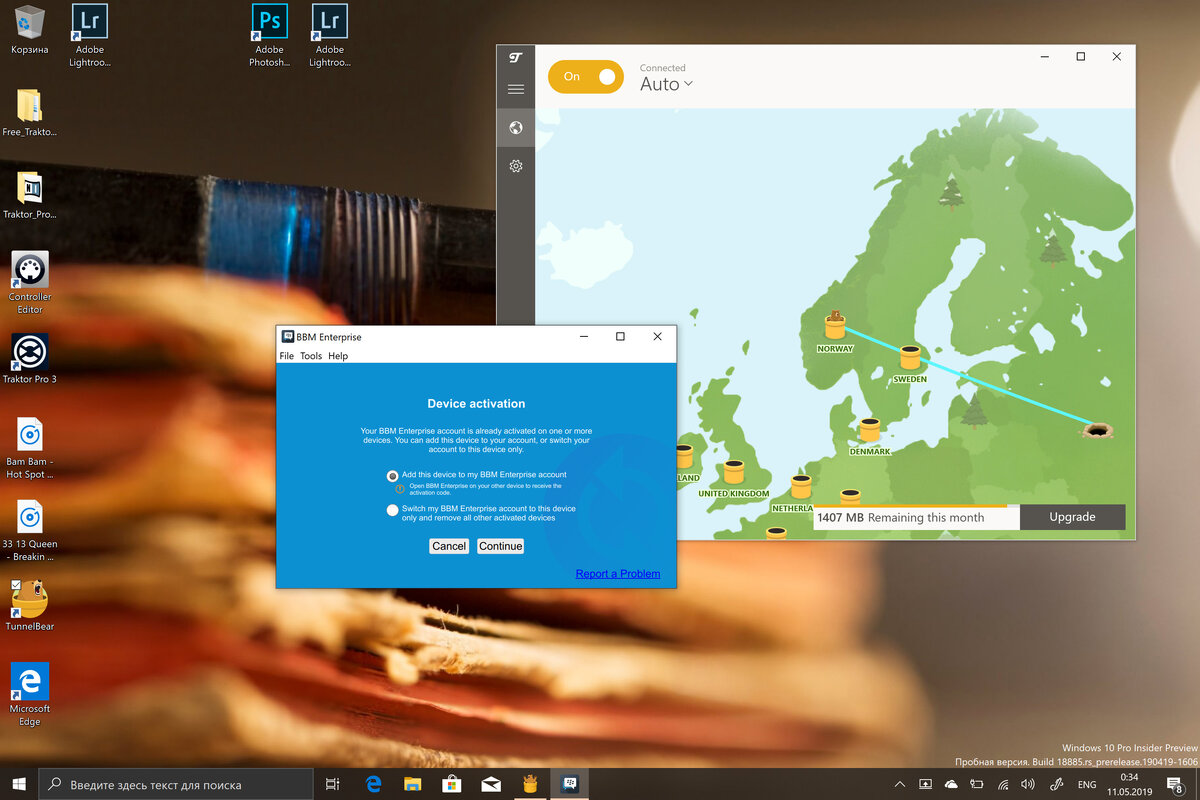
Task: Click Windows search input field
Action: click(175, 785)
